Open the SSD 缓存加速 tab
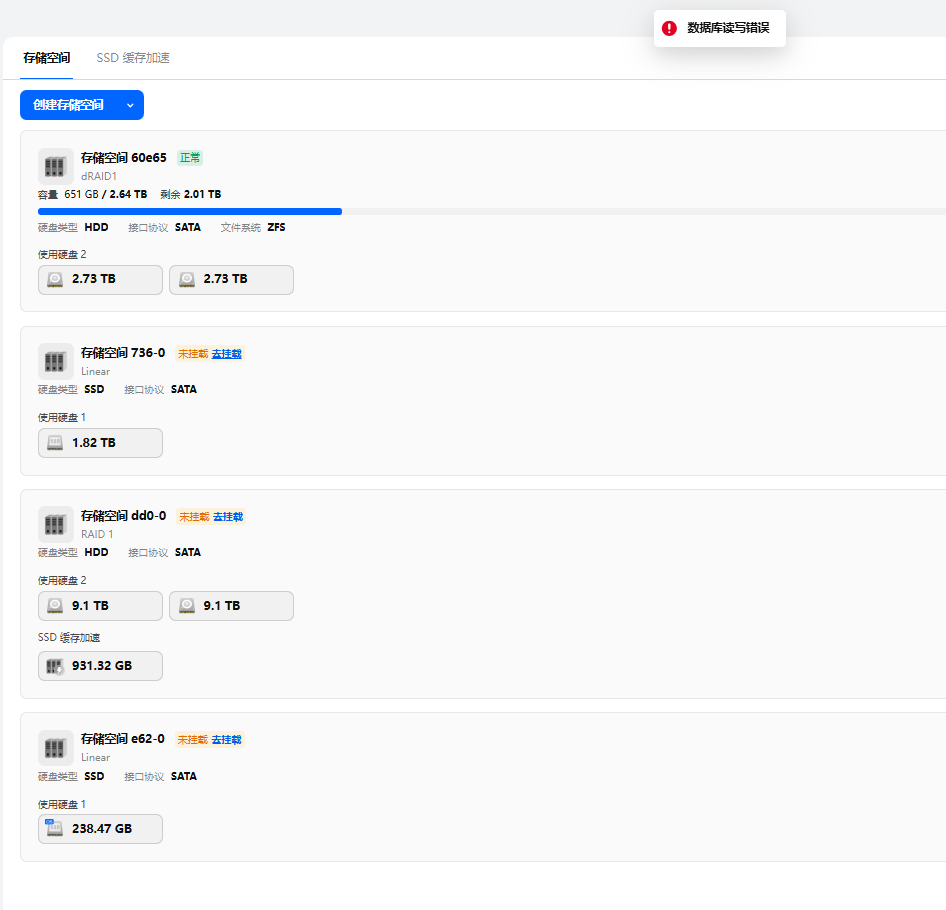This screenshot has height=910, width=946. click(x=133, y=58)
